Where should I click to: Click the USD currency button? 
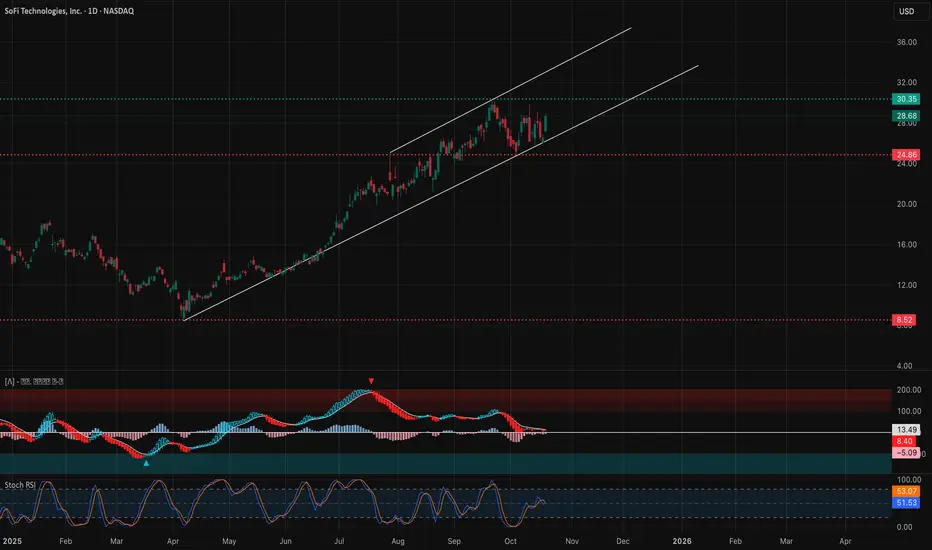(906, 11)
